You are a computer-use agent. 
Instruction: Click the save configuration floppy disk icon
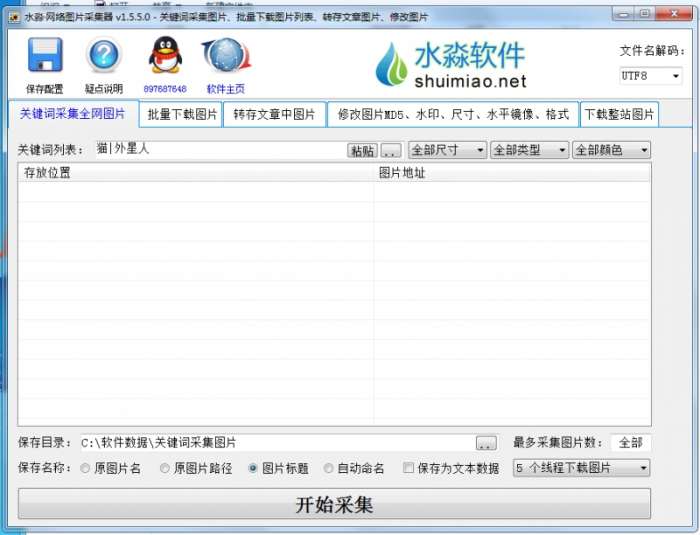(45, 55)
